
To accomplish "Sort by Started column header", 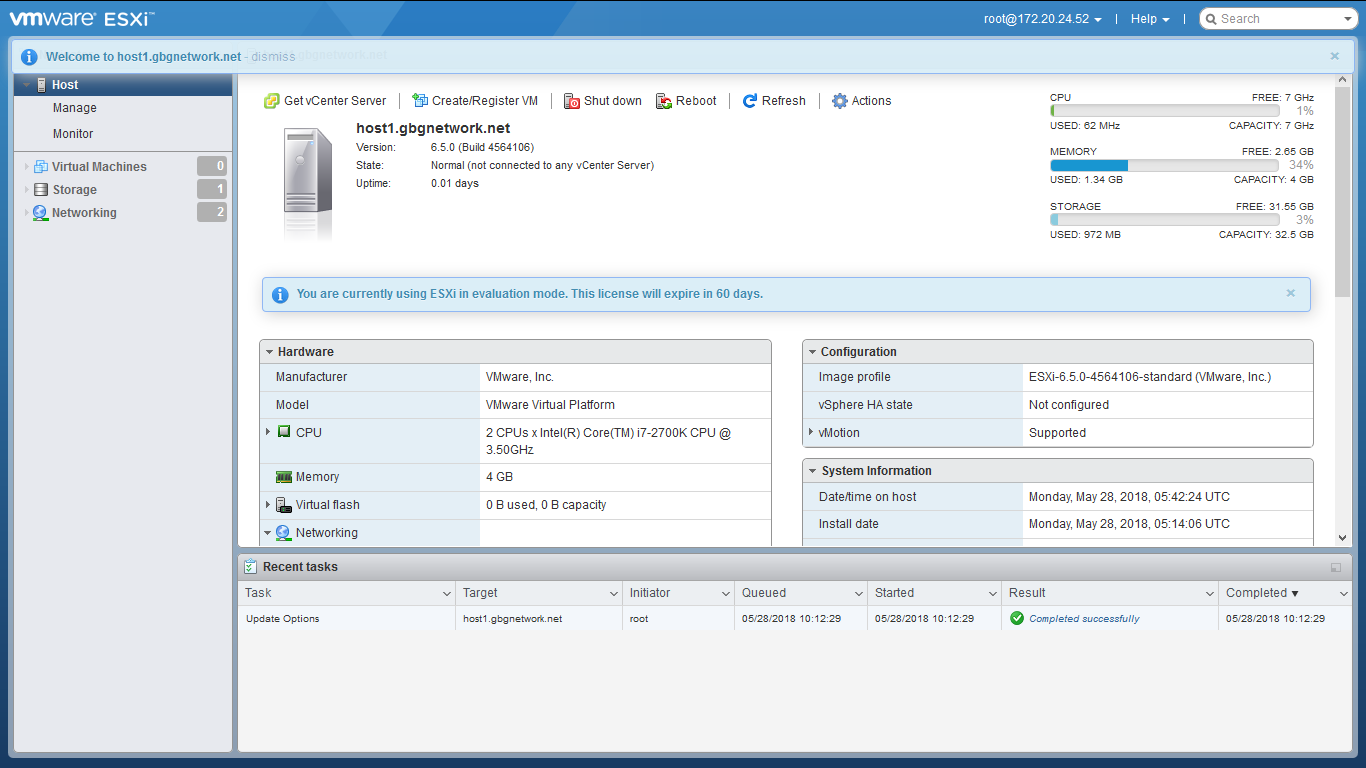I will [894, 593].
